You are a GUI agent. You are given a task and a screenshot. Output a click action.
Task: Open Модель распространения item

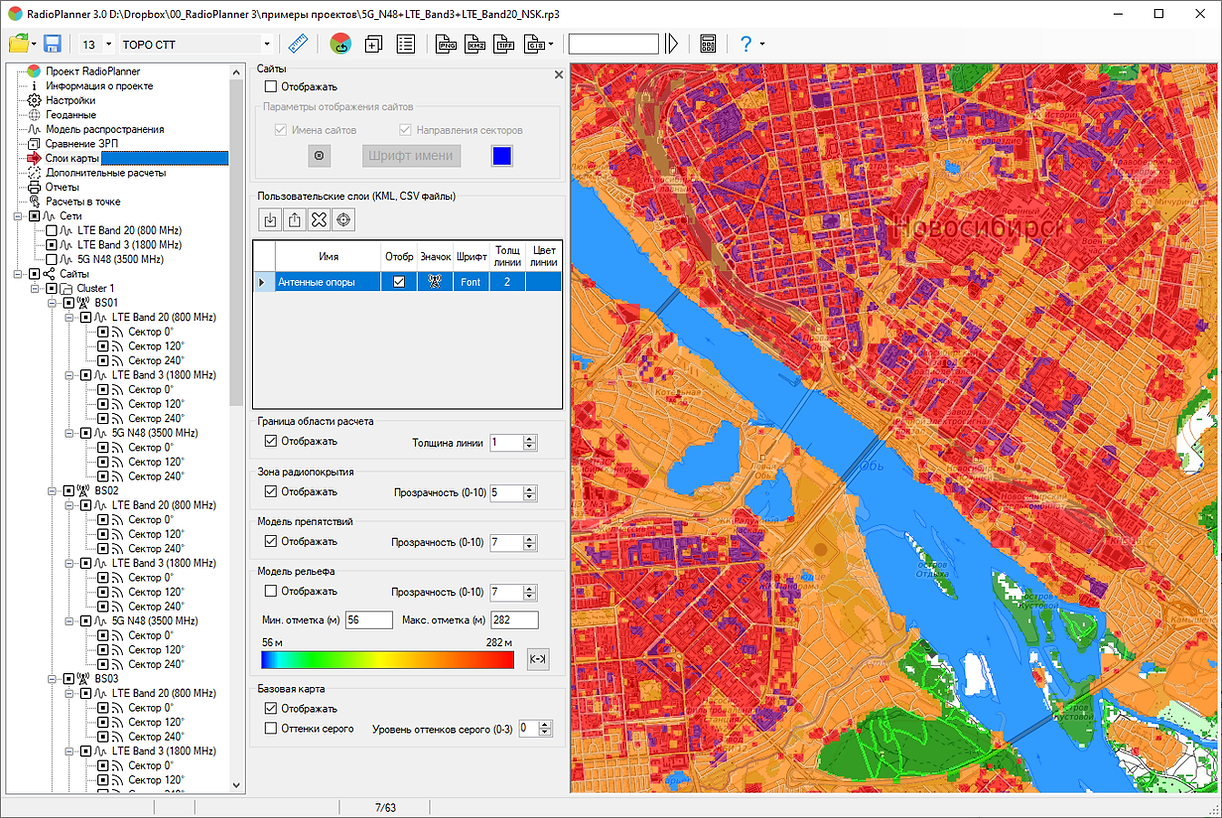(x=104, y=129)
